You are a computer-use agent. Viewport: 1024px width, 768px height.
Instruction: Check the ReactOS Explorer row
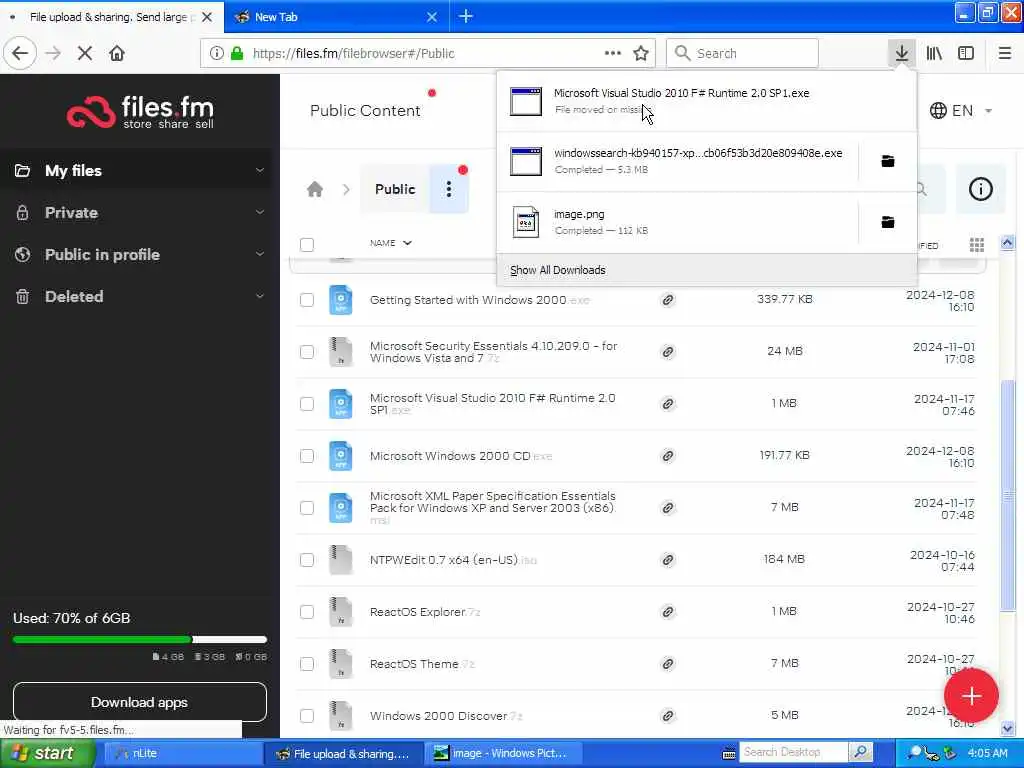coord(307,612)
